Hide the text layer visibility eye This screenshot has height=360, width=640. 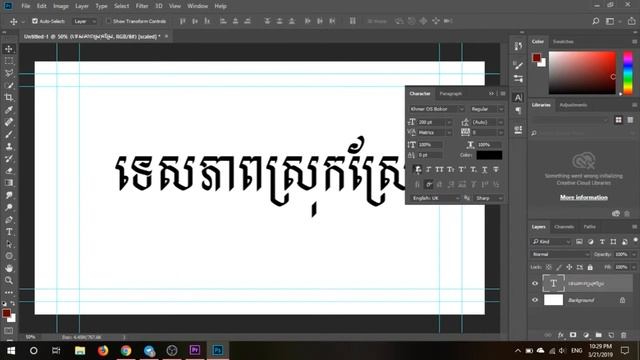click(535, 284)
